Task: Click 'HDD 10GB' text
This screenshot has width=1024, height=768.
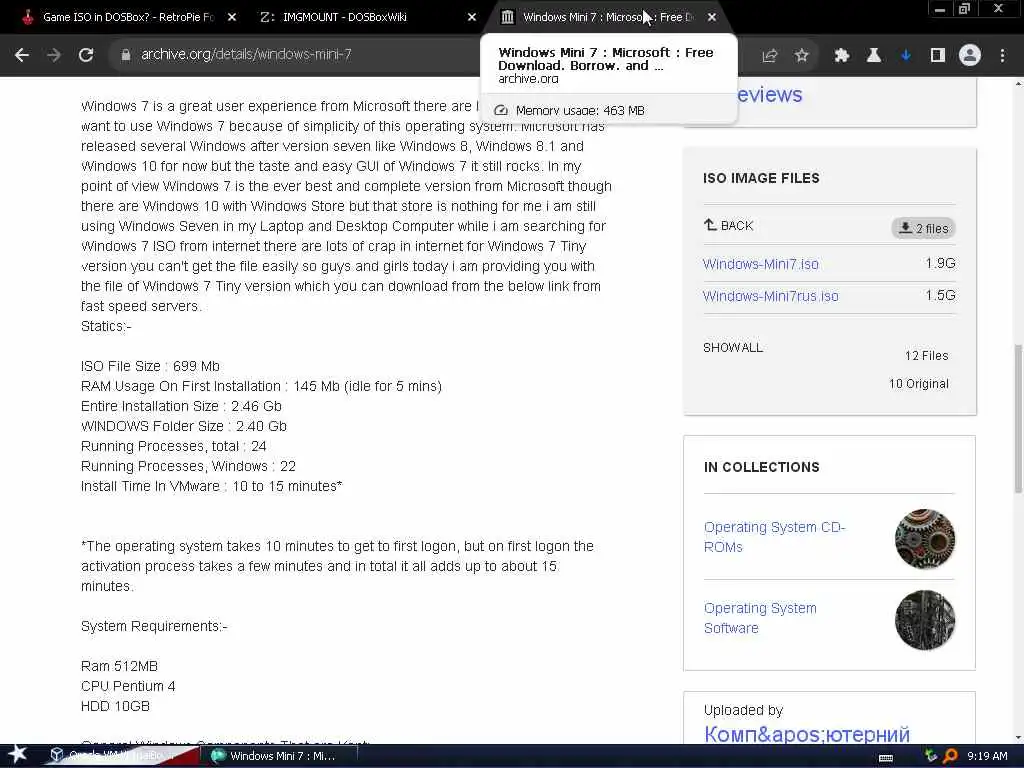Action: (x=115, y=706)
